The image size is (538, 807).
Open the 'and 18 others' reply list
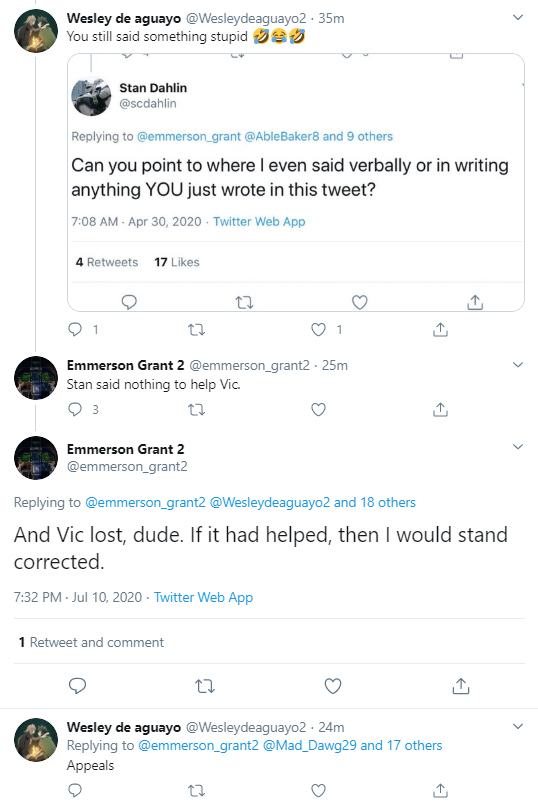[x=375, y=502]
